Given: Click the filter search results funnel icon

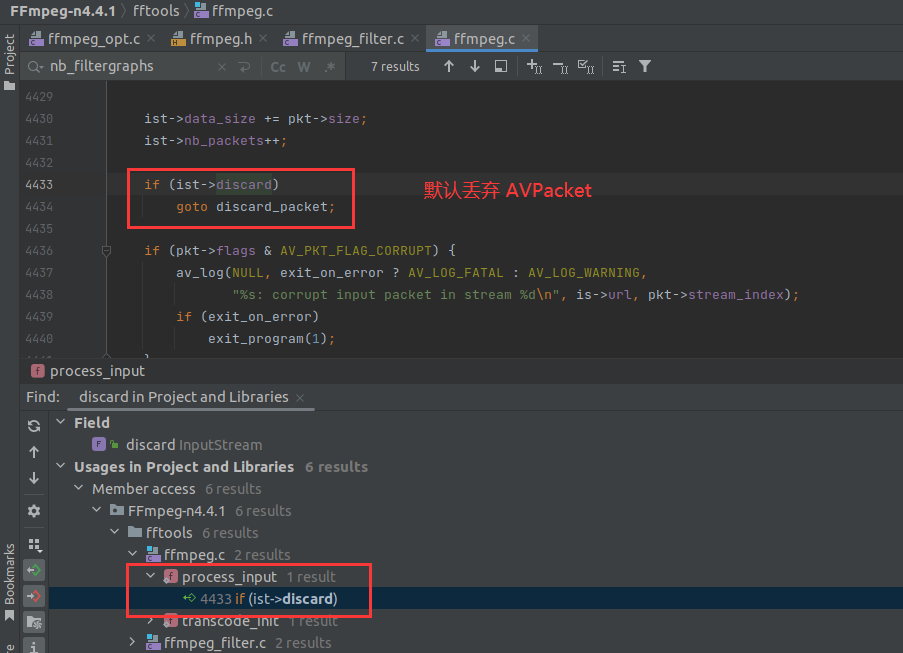Looking at the screenshot, I should [645, 66].
